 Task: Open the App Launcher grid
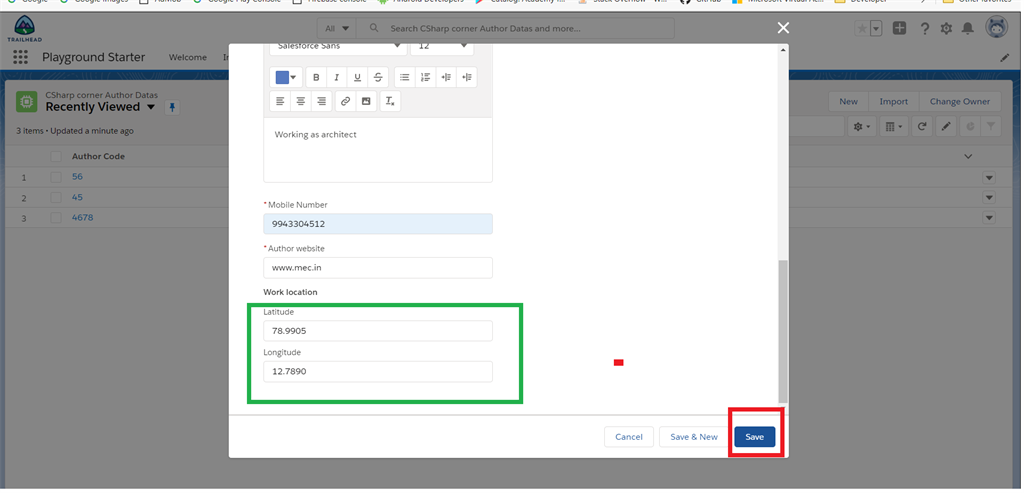click(20, 57)
